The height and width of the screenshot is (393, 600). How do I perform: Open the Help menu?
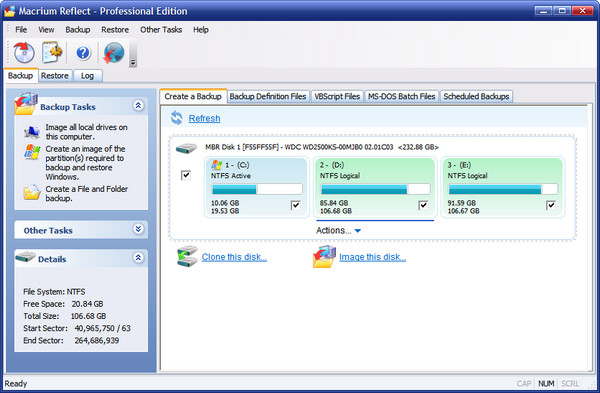click(201, 29)
